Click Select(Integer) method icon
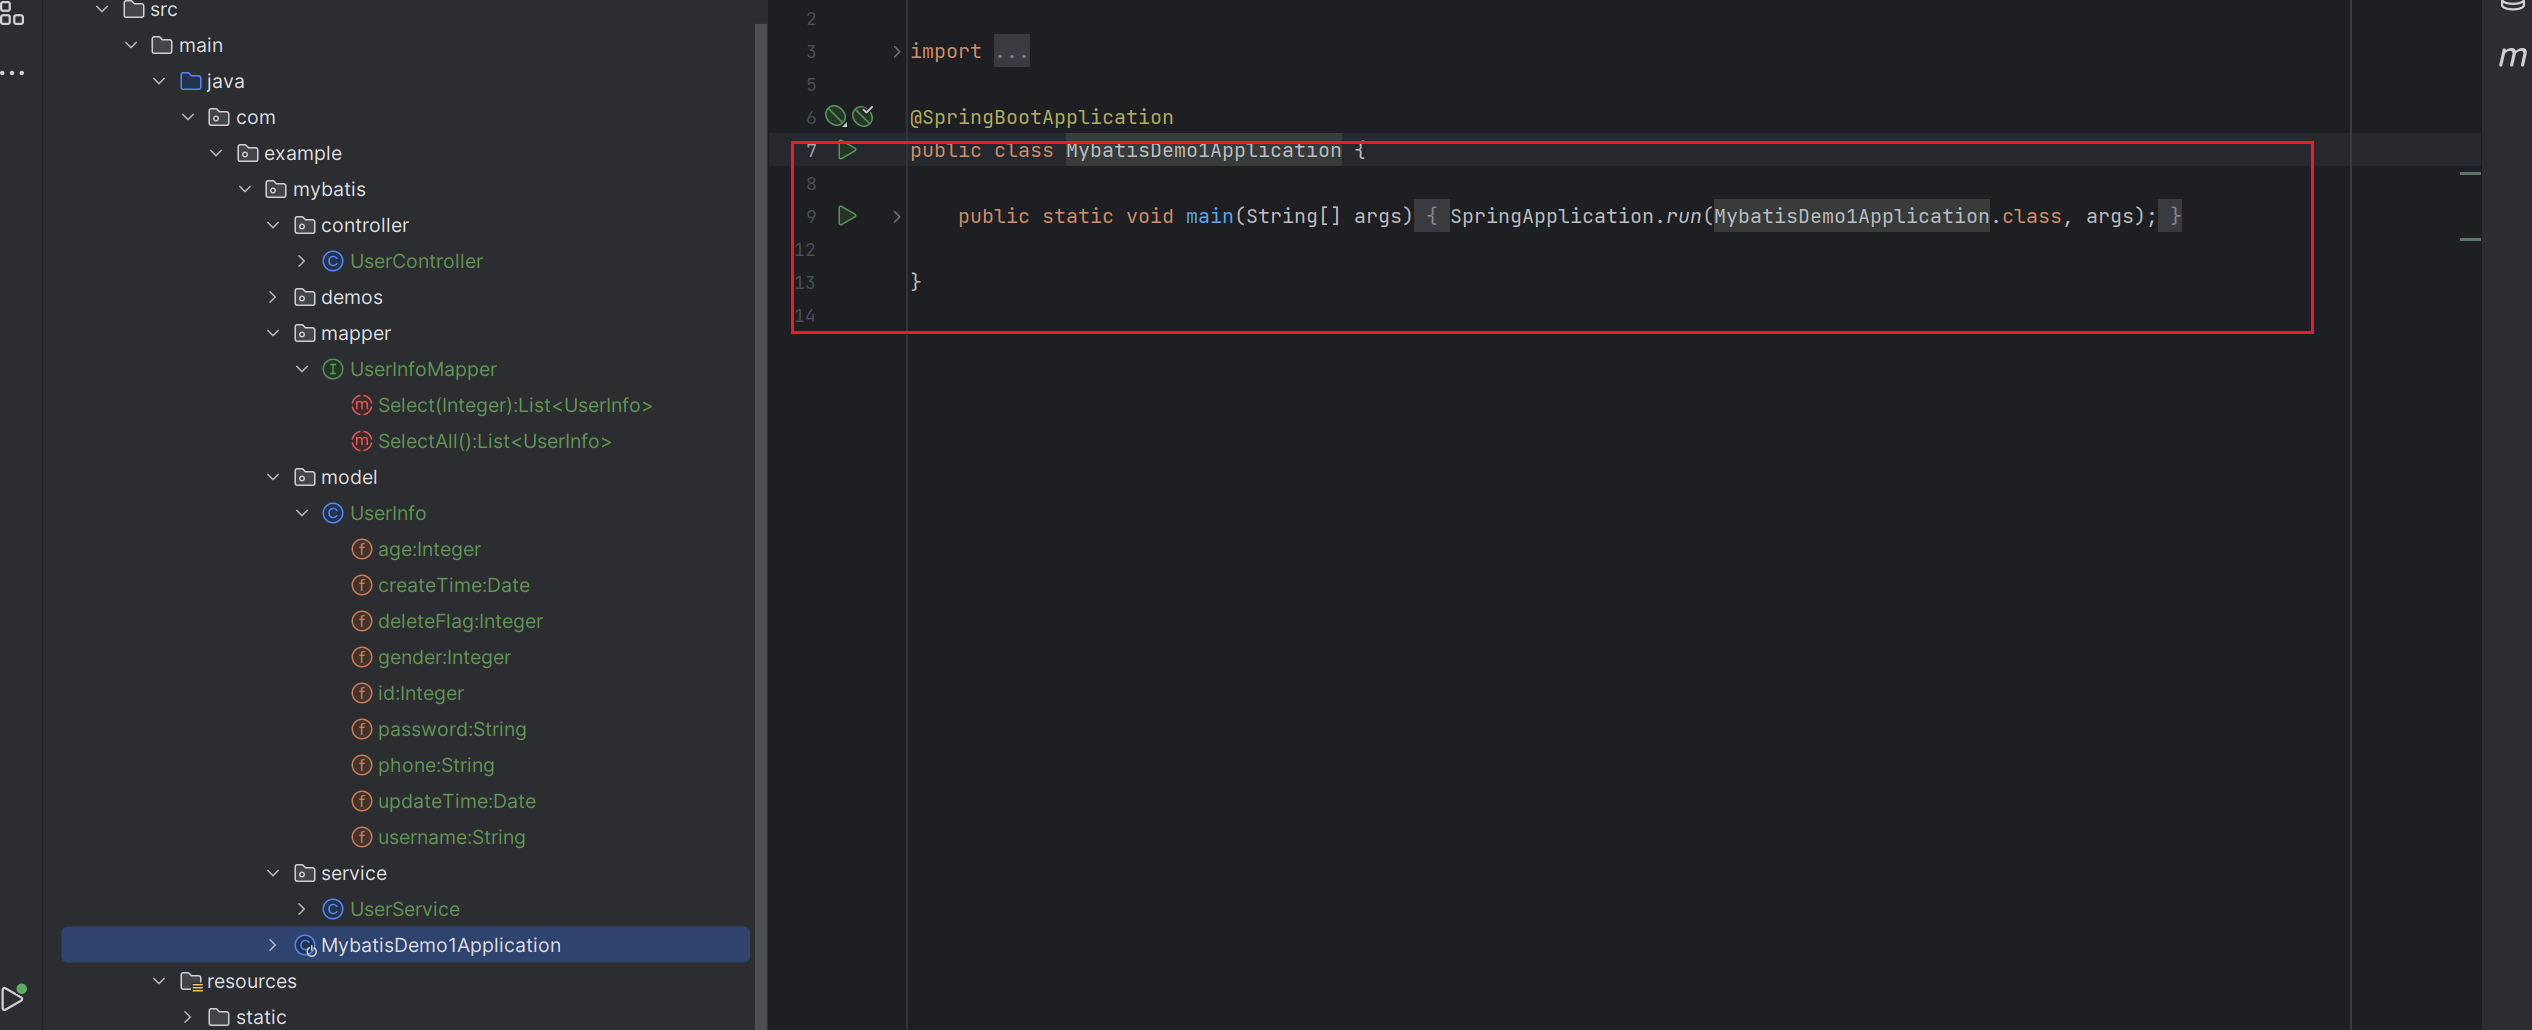The width and height of the screenshot is (2532, 1030). 362,405
